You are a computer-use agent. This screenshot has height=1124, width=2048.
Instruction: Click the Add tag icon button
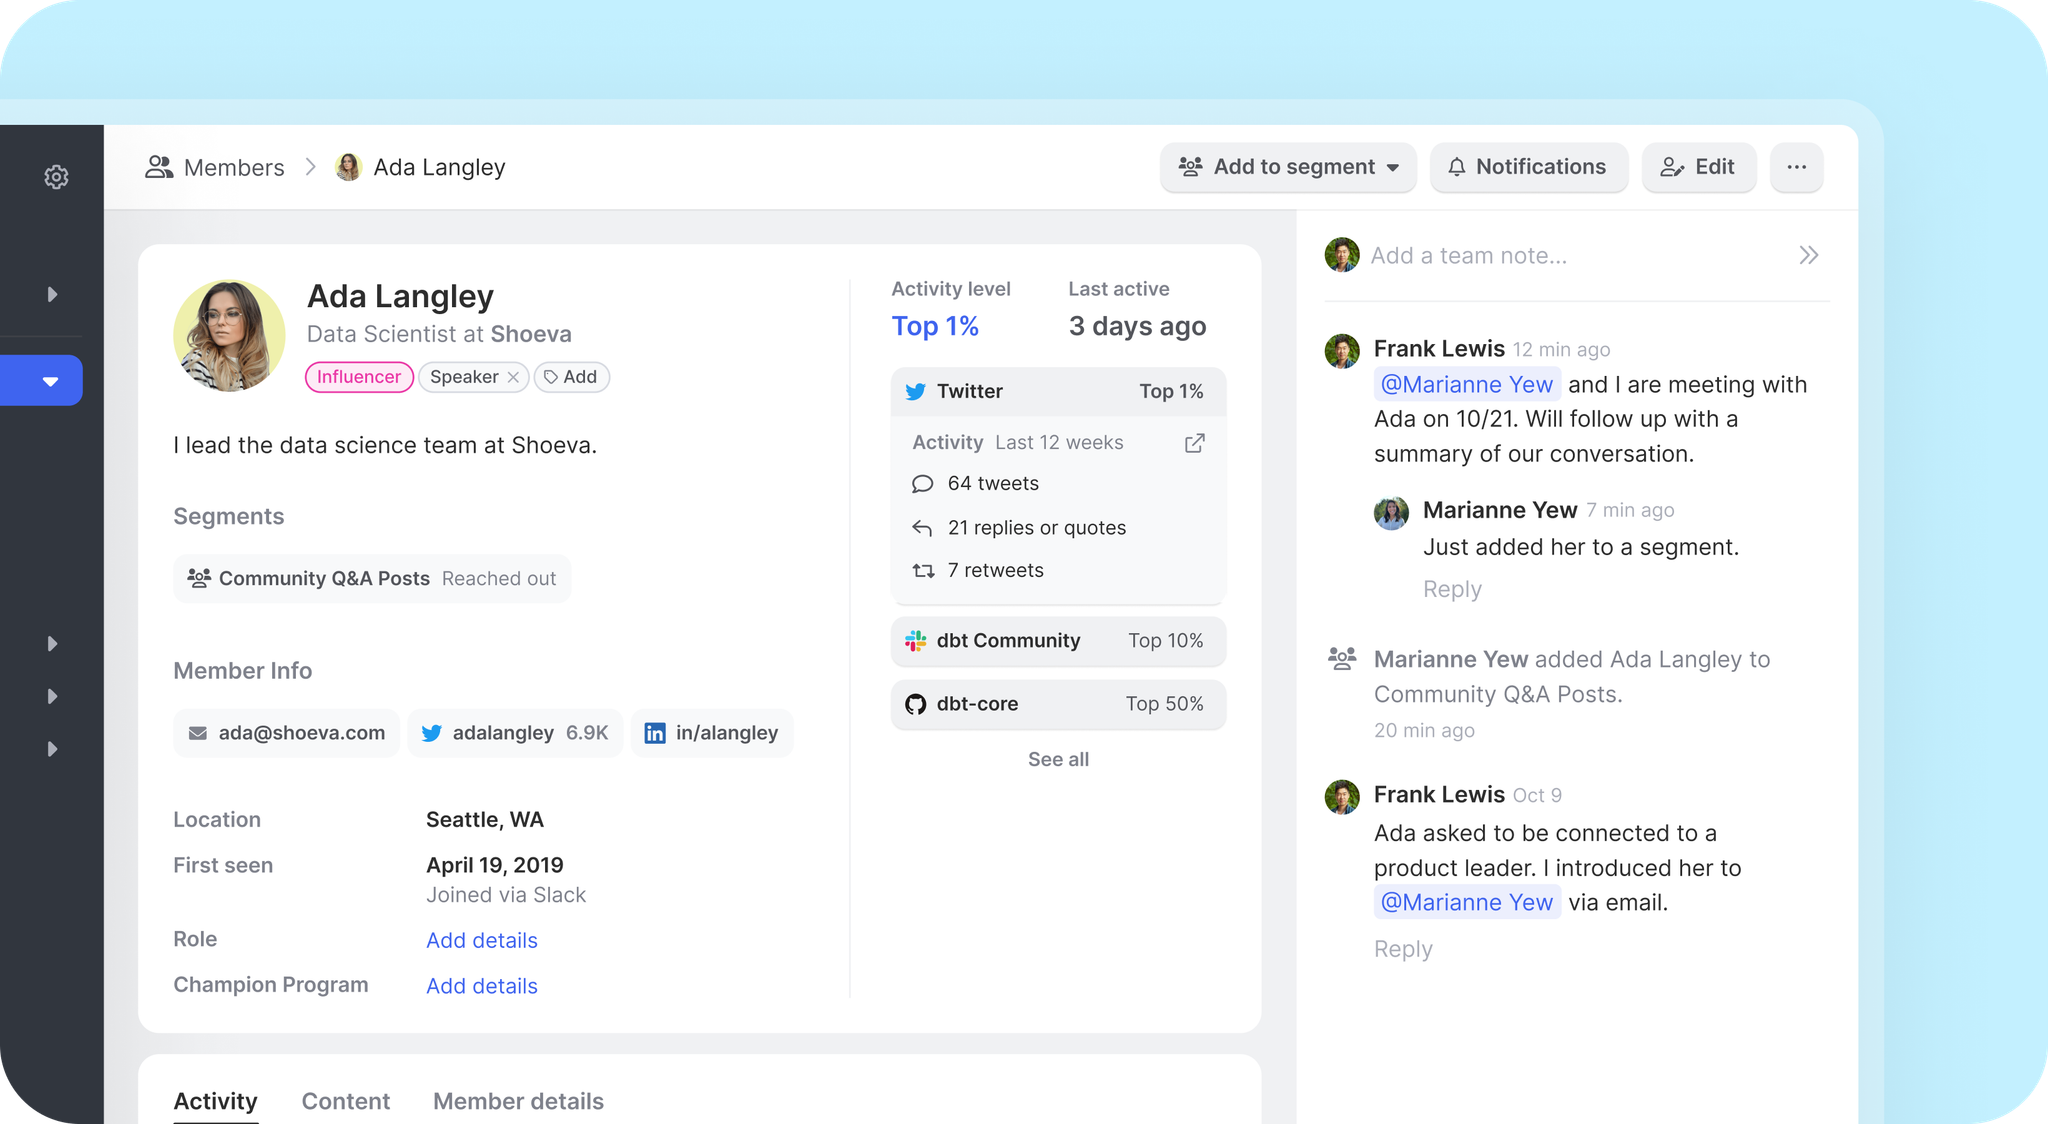click(x=571, y=377)
